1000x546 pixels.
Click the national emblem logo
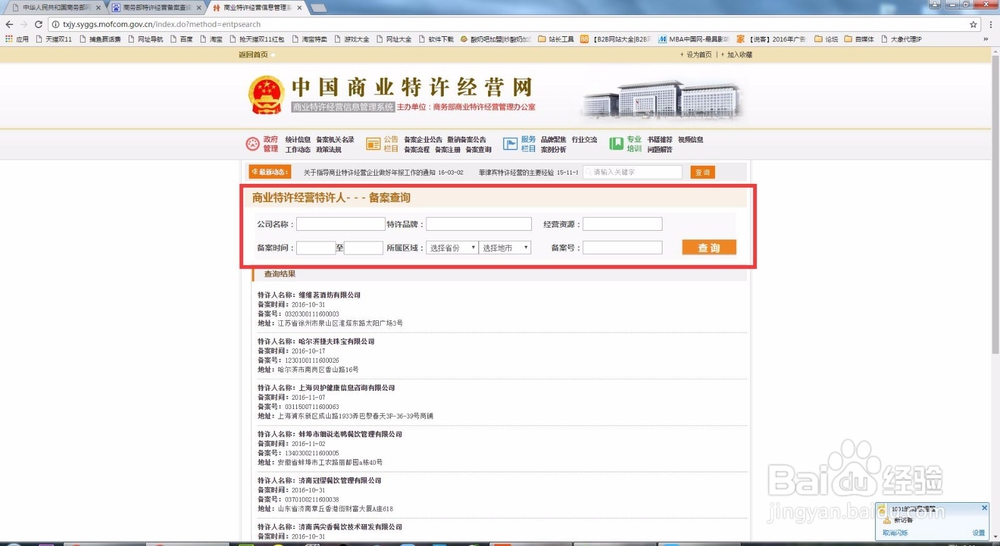pyautogui.click(x=266, y=95)
